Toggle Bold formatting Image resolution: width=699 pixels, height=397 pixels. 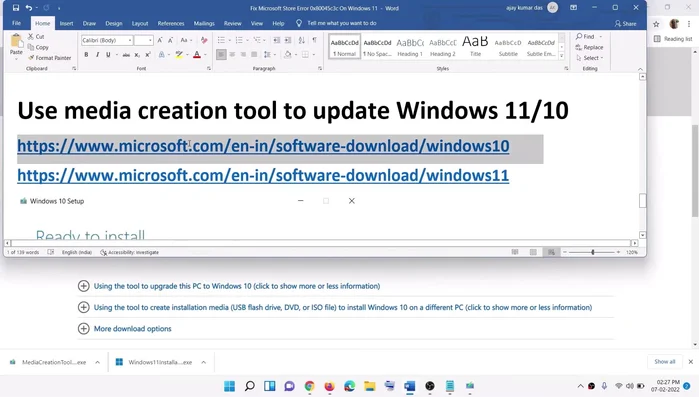[86, 54]
